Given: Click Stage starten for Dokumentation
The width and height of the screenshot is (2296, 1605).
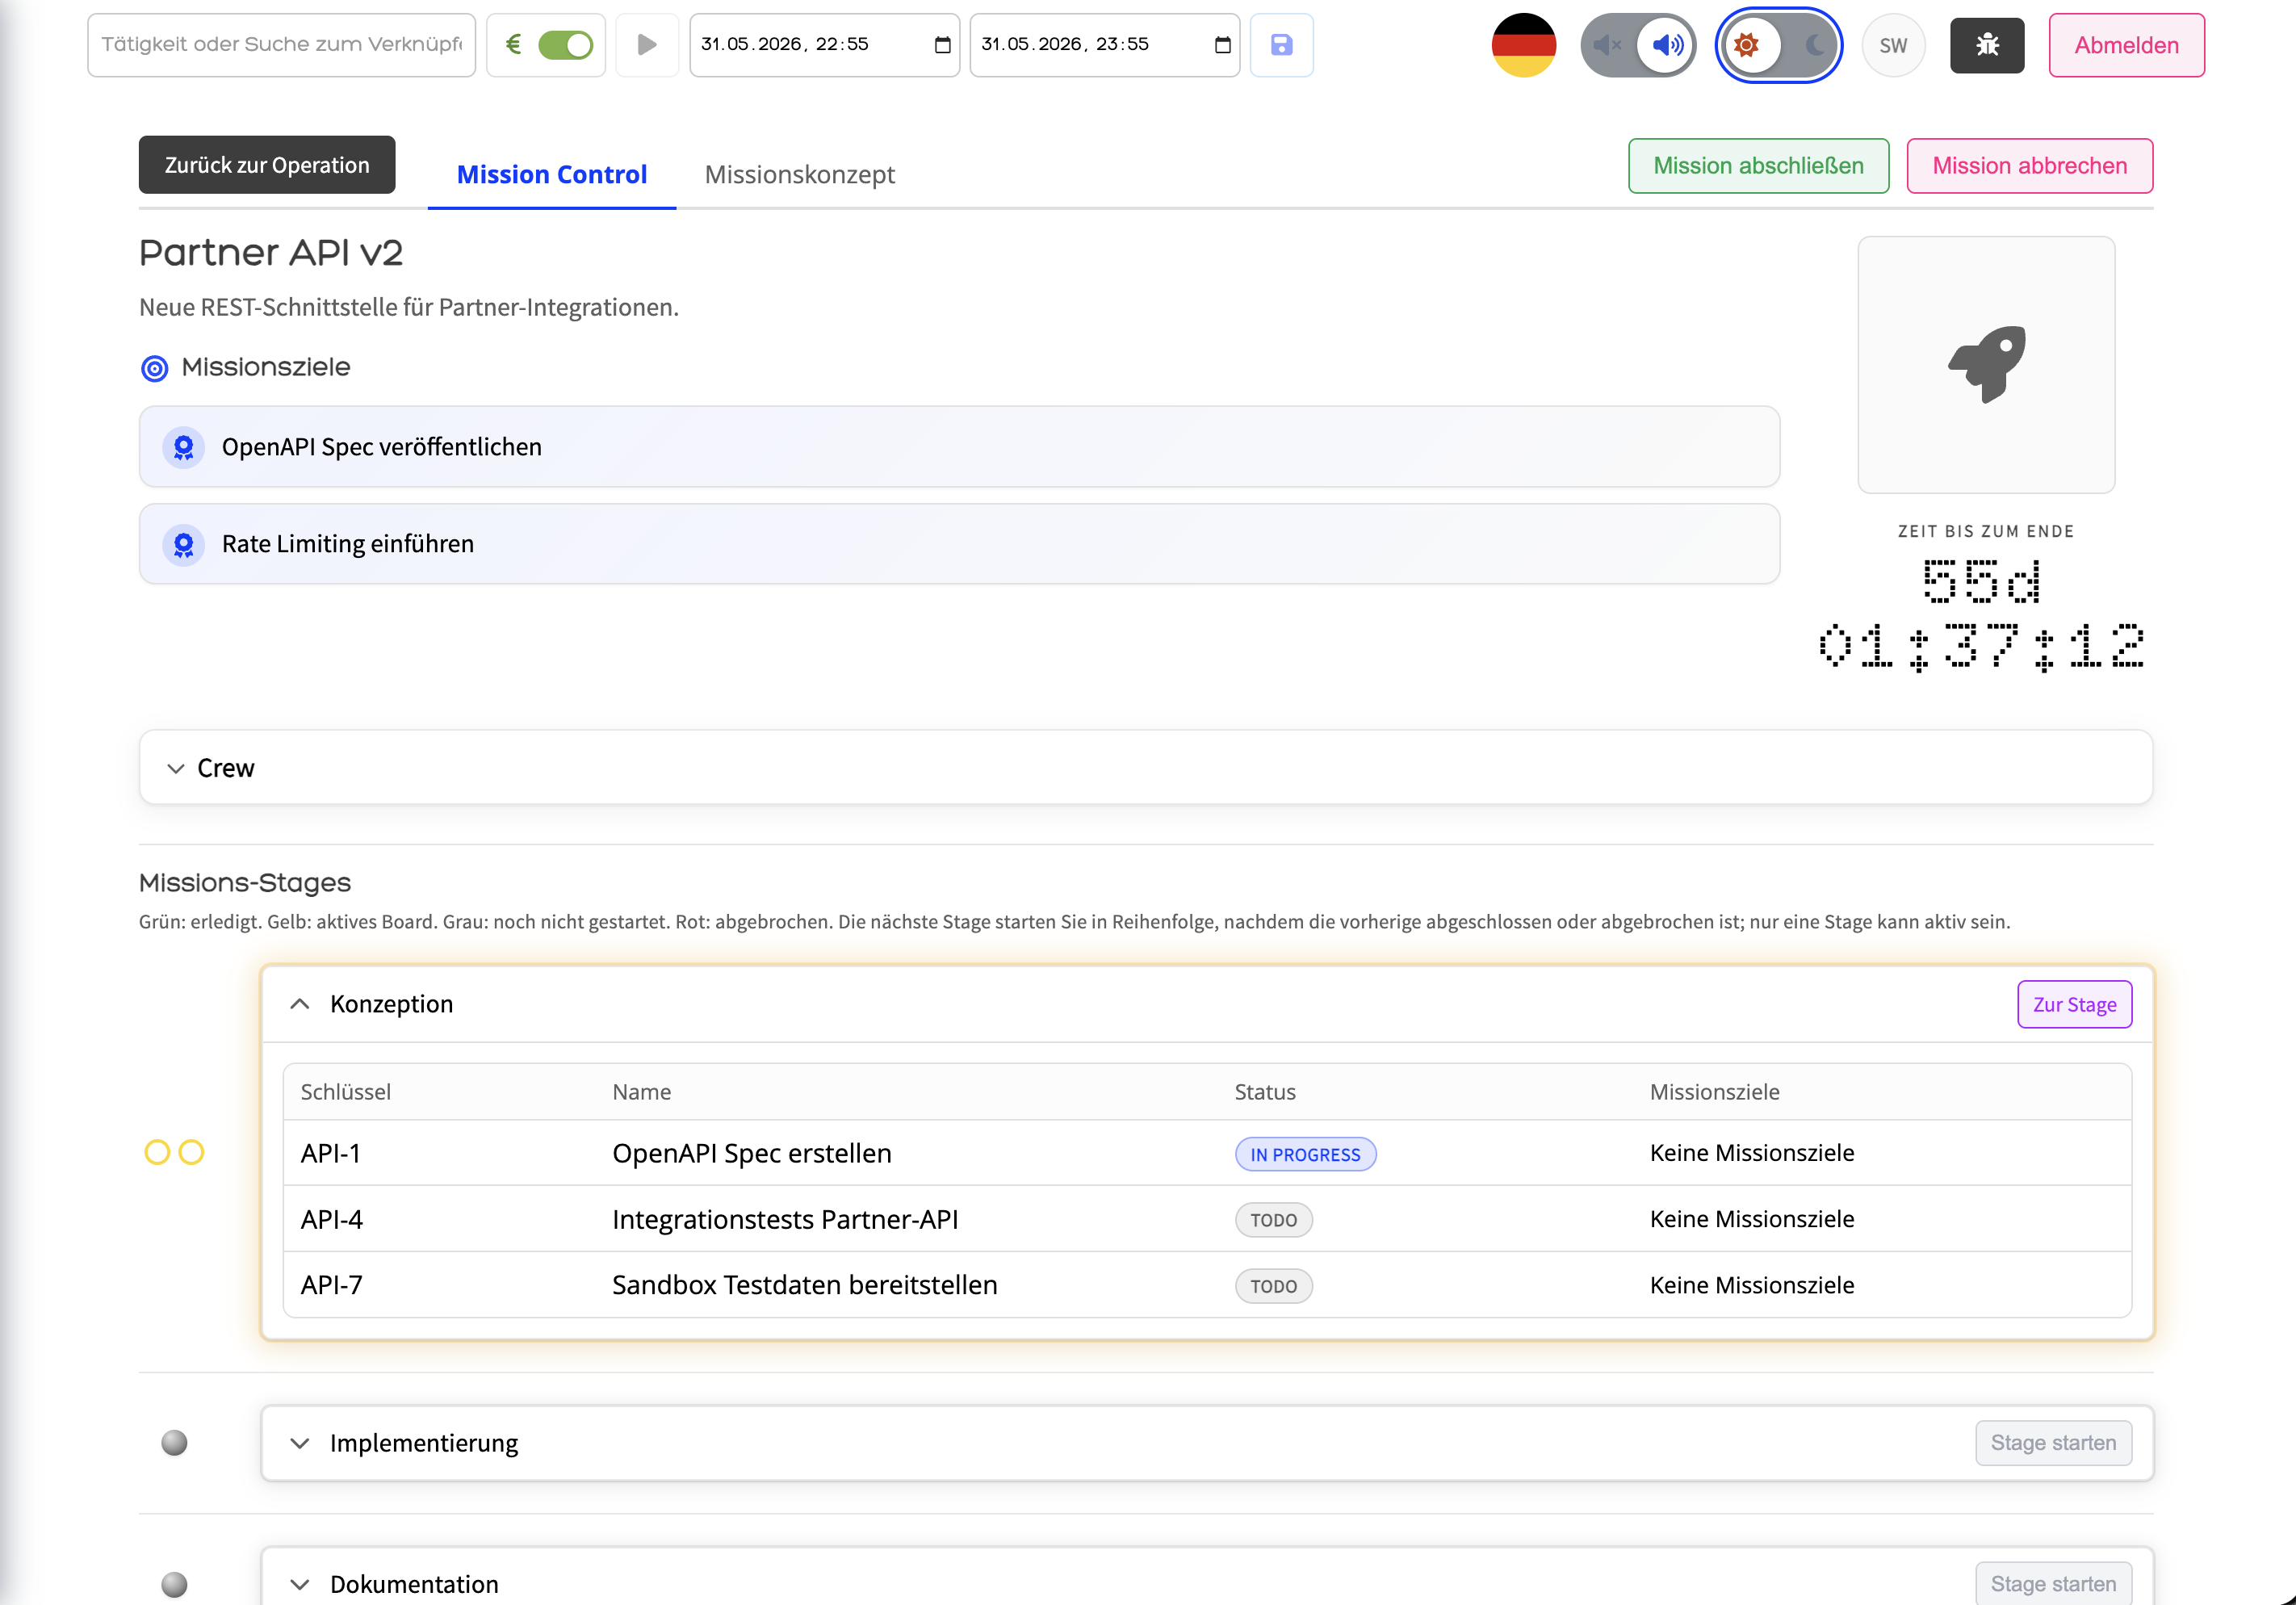Looking at the screenshot, I should click(2053, 1584).
